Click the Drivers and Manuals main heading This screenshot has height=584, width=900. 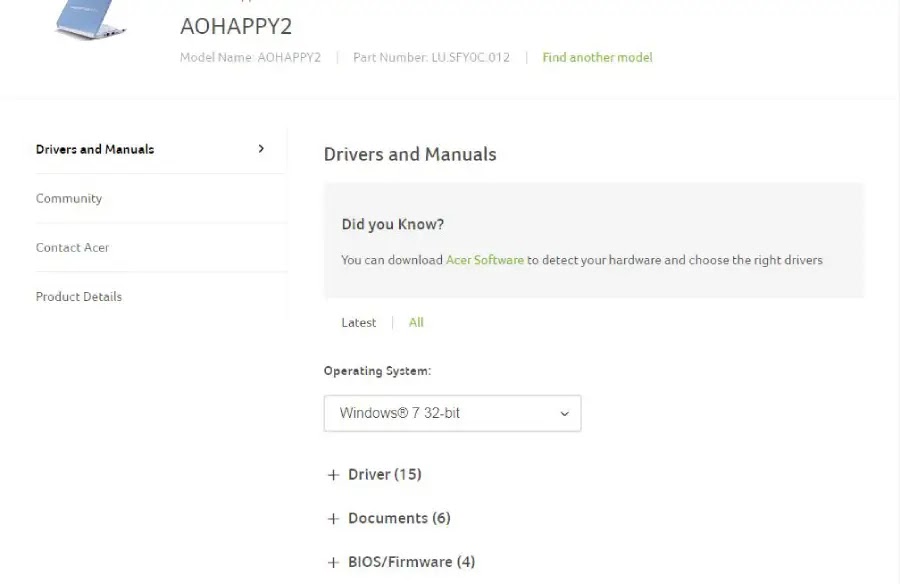click(410, 154)
